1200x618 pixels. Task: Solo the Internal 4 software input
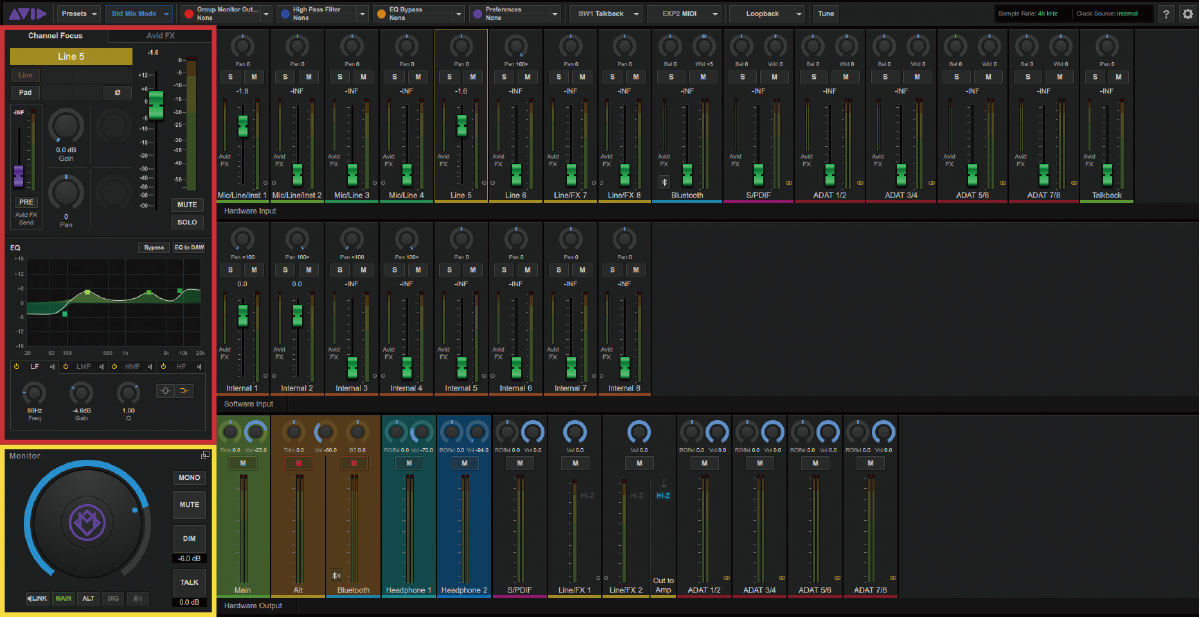click(x=395, y=270)
